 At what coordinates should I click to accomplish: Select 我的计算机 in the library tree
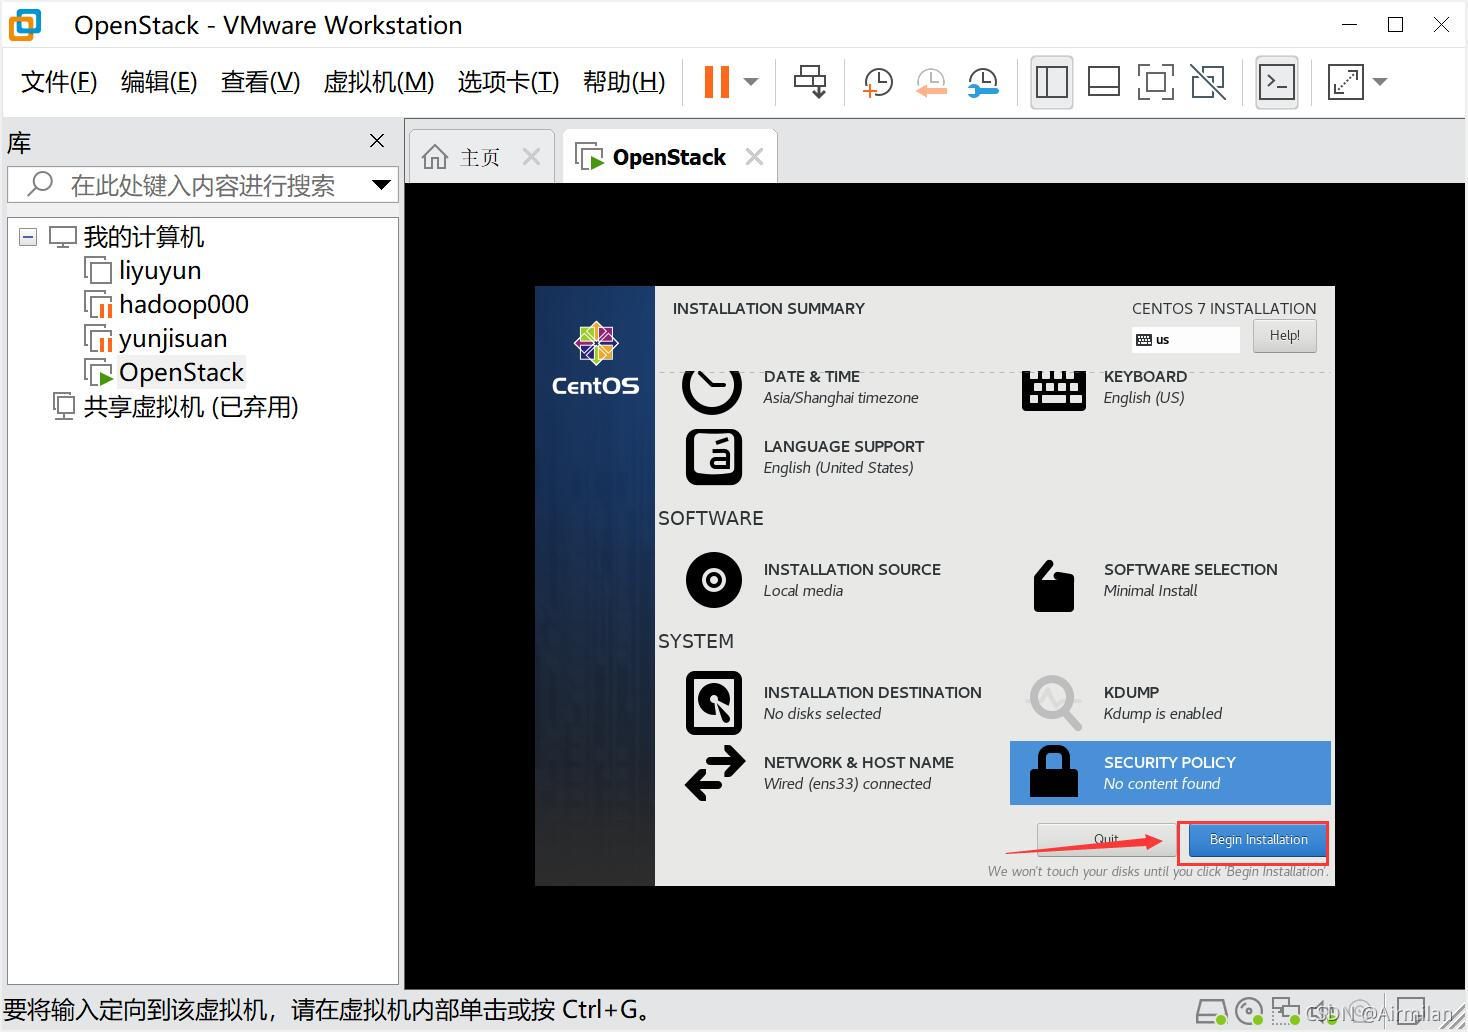[143, 237]
